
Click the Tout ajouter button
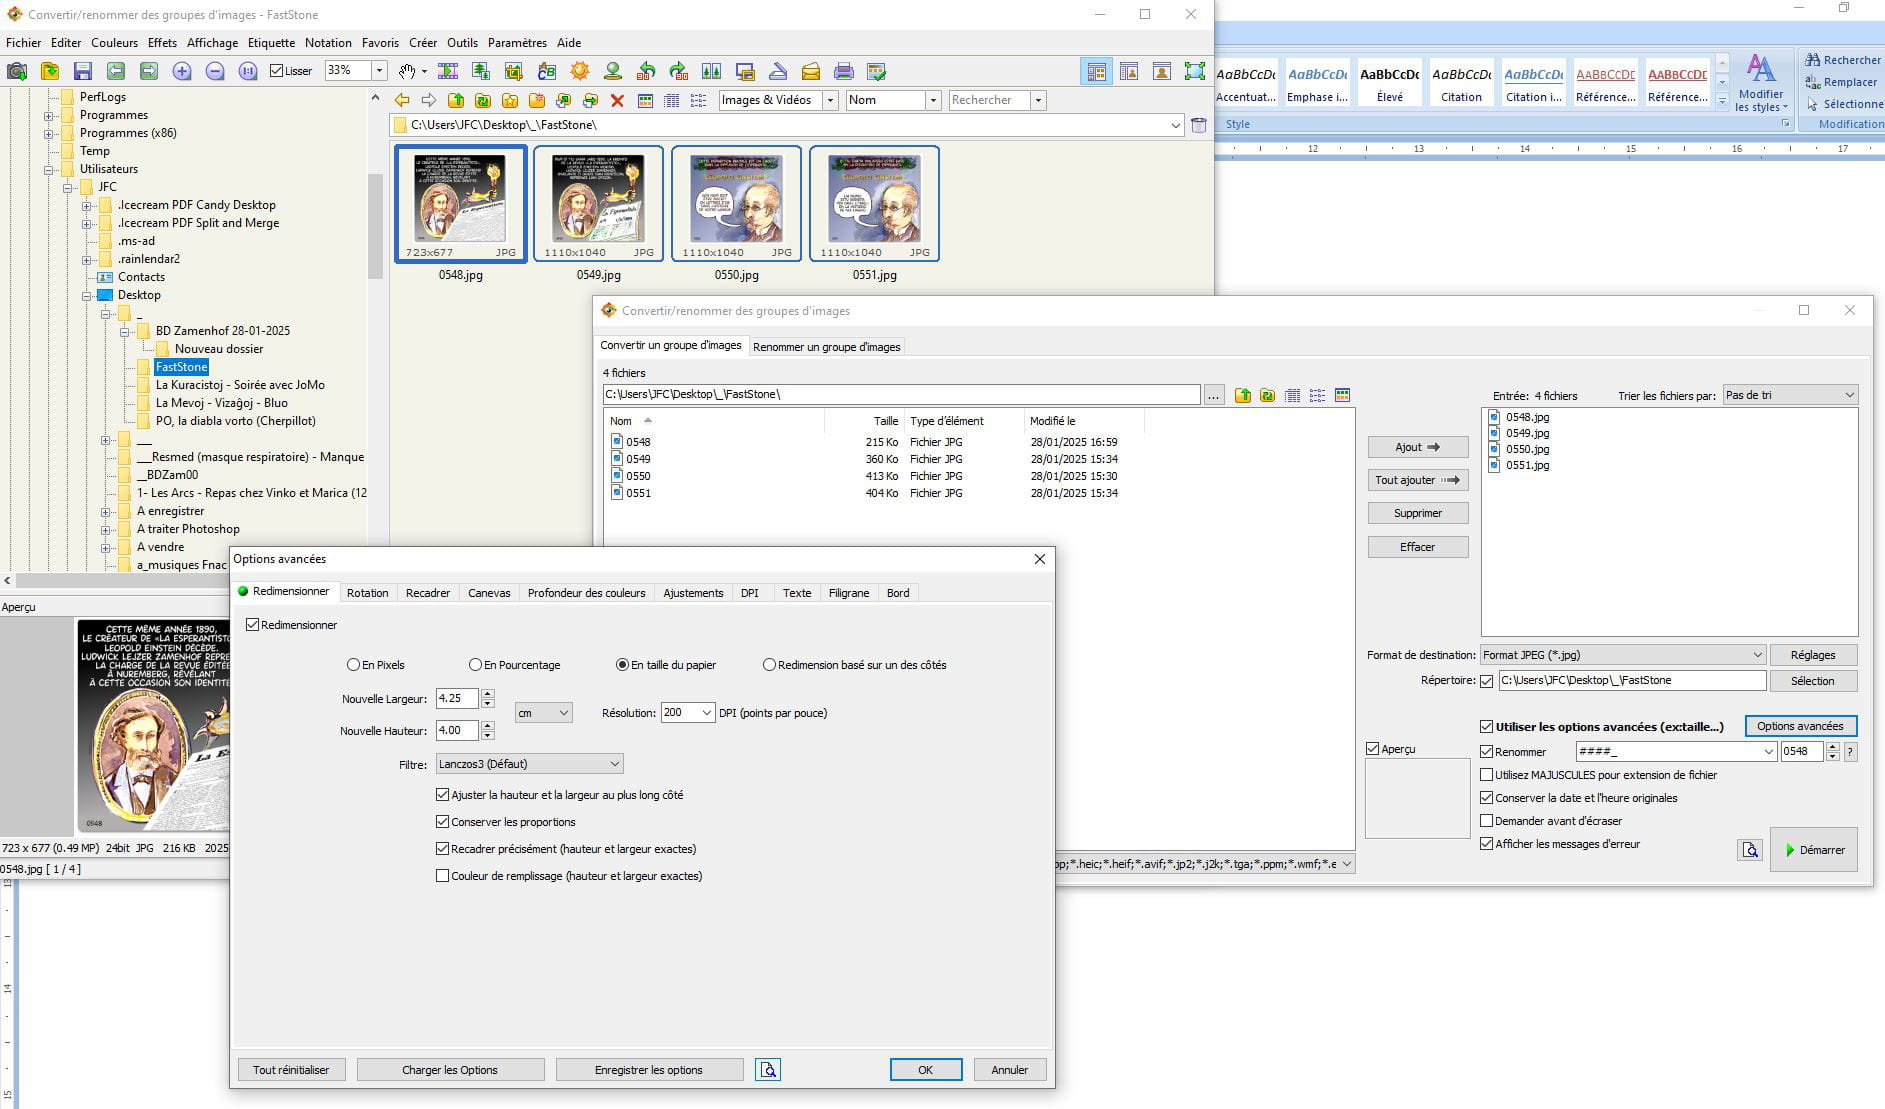click(x=1418, y=480)
